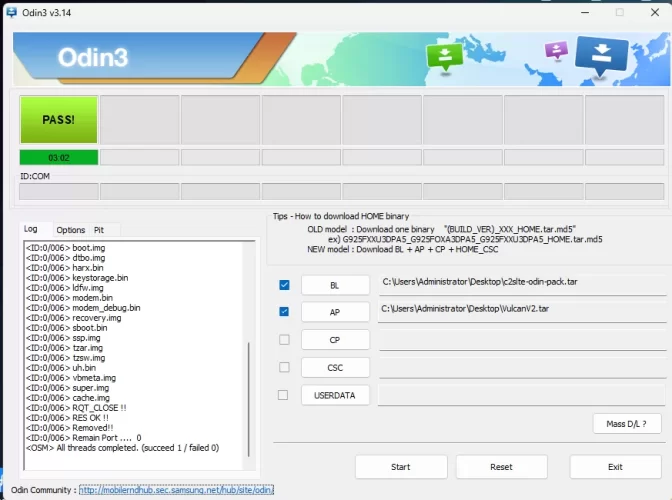Open the Mass D/L ? button

[627, 424]
